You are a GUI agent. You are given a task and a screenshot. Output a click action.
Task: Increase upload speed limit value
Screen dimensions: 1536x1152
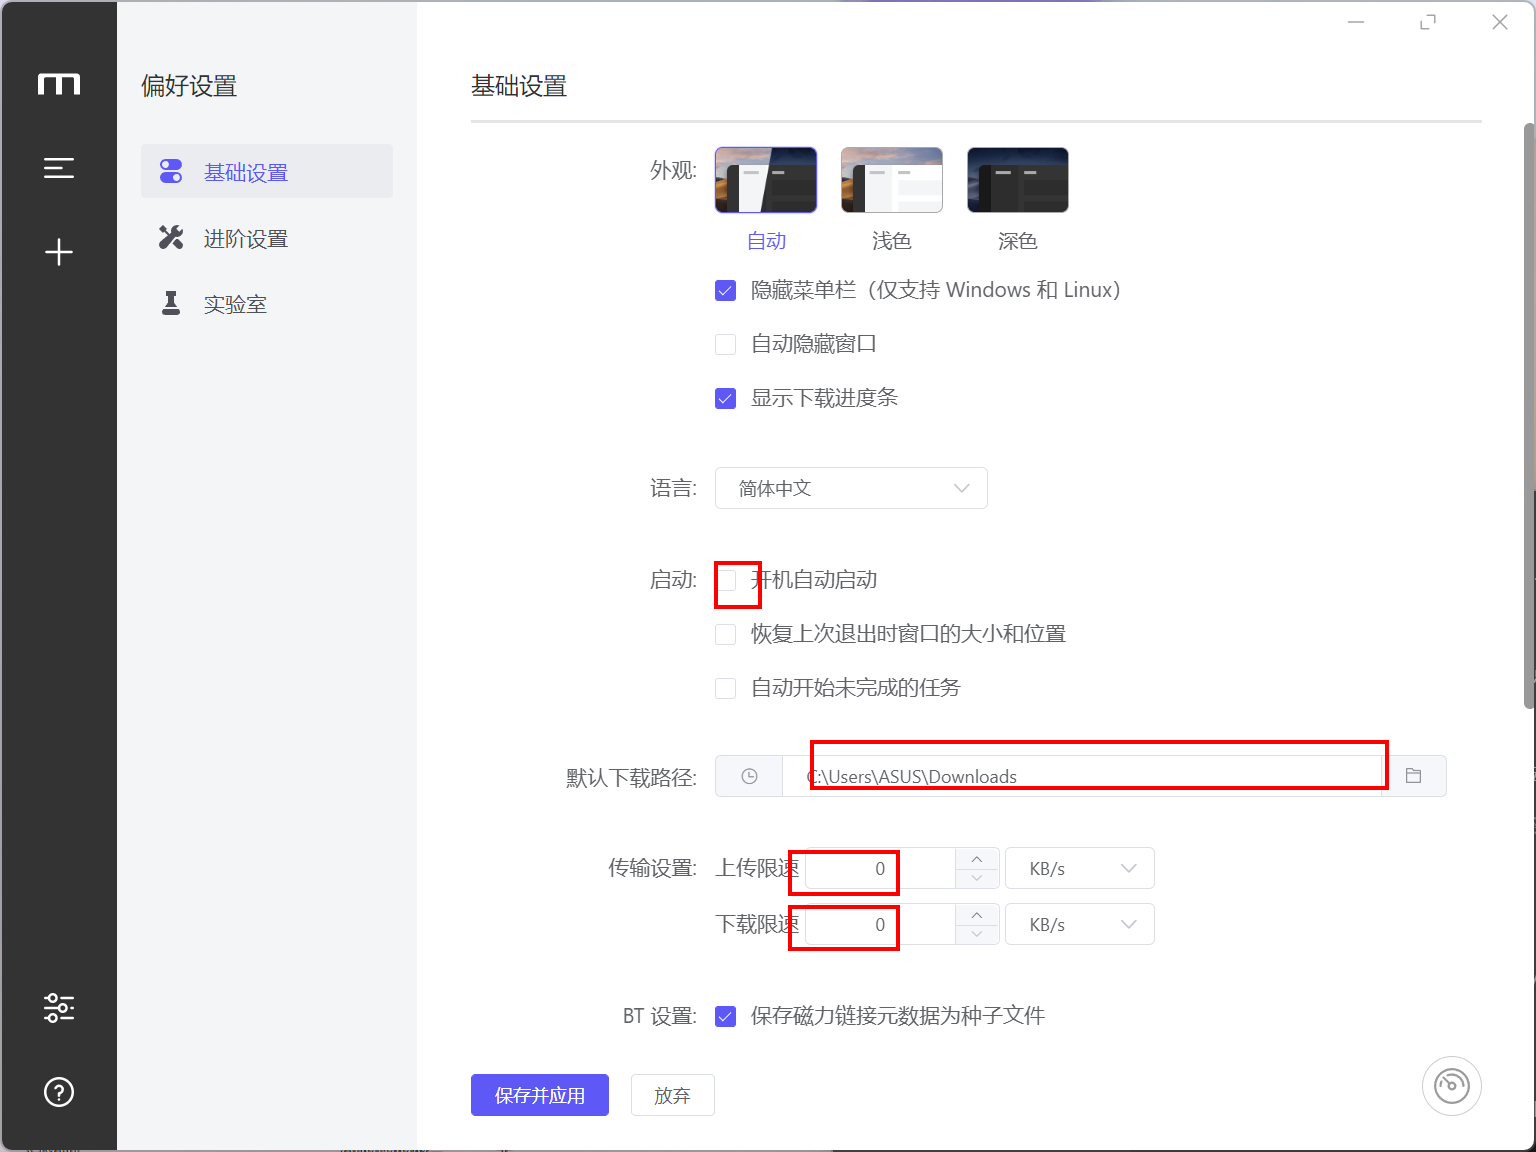coord(977,859)
